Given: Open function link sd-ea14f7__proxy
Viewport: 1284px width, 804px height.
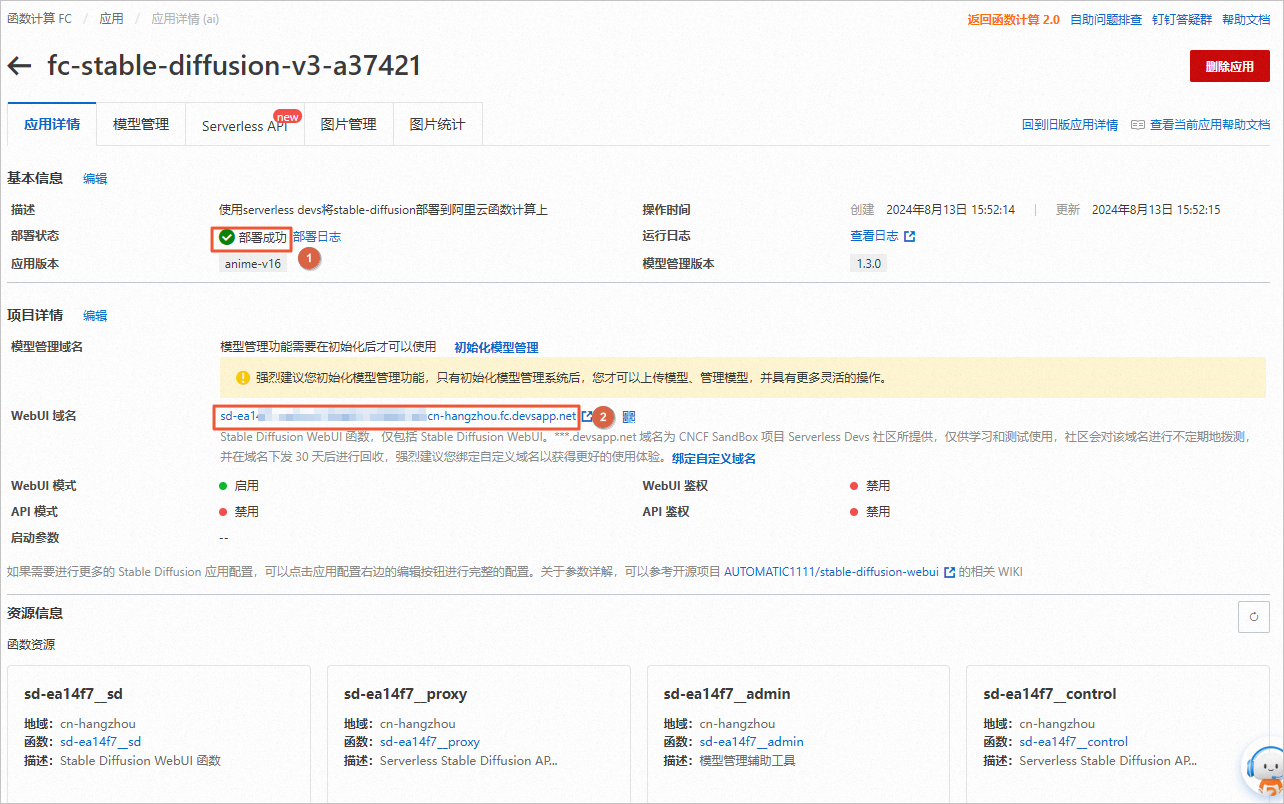Looking at the screenshot, I should pyautogui.click(x=430, y=742).
